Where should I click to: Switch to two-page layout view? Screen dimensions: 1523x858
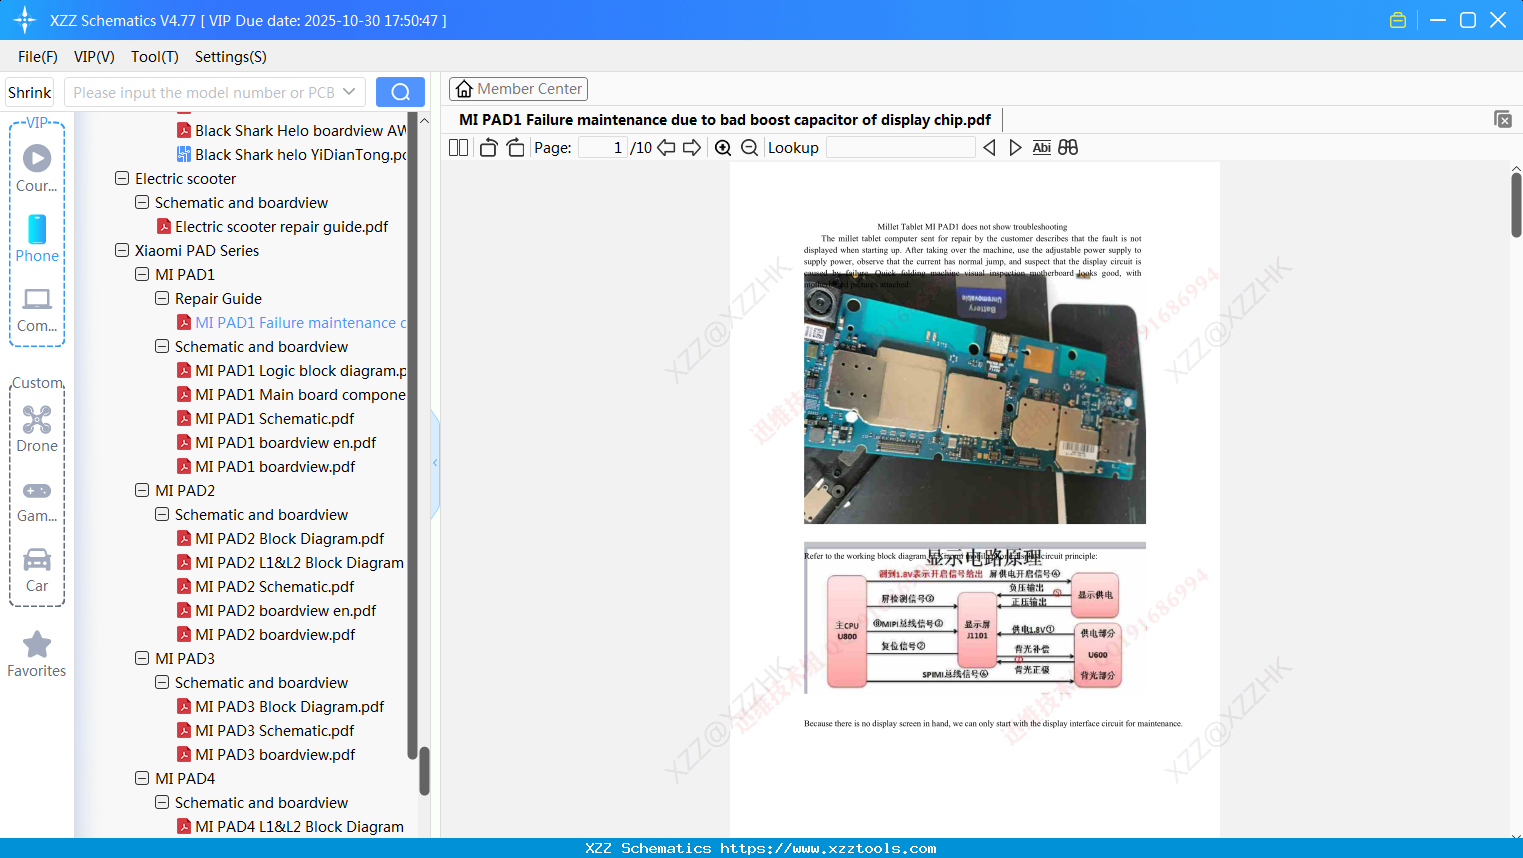[x=457, y=147]
